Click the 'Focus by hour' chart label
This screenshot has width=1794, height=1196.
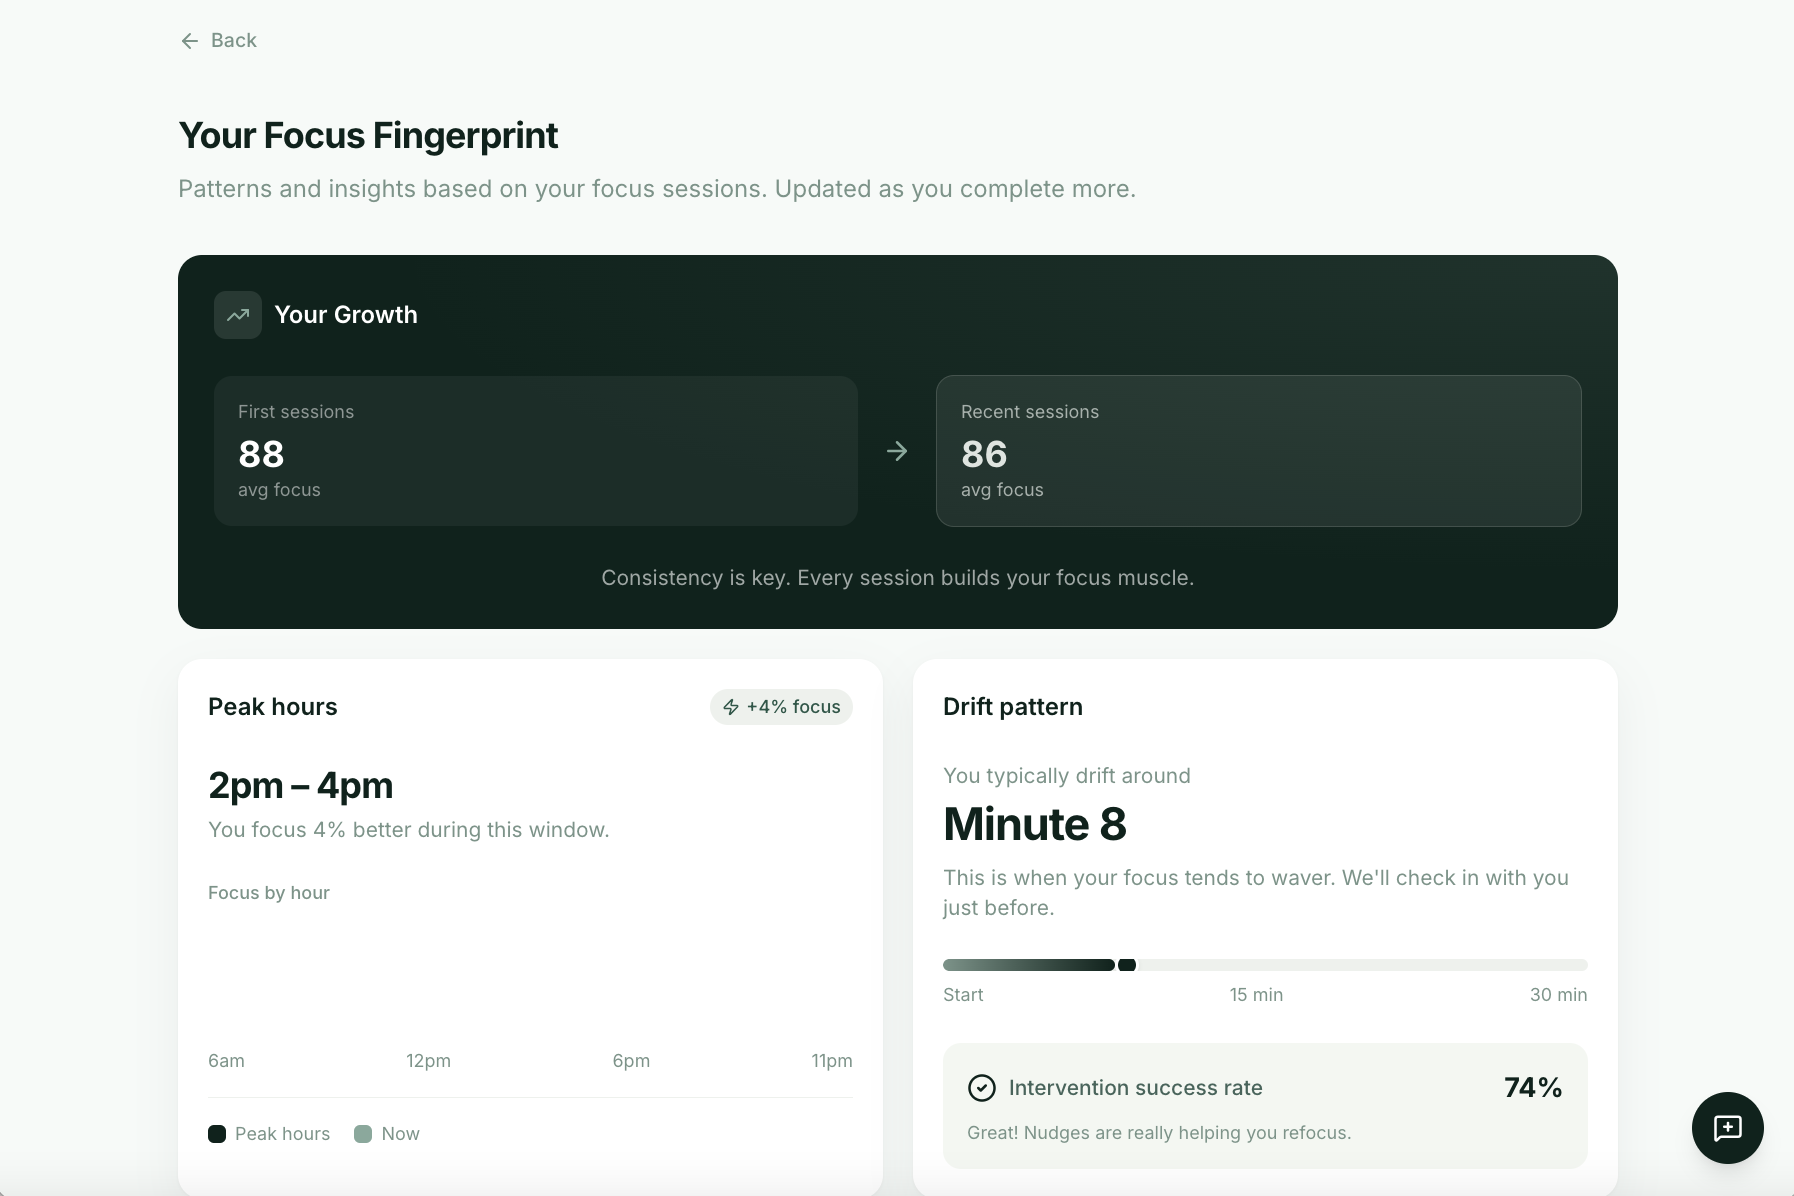(x=269, y=893)
